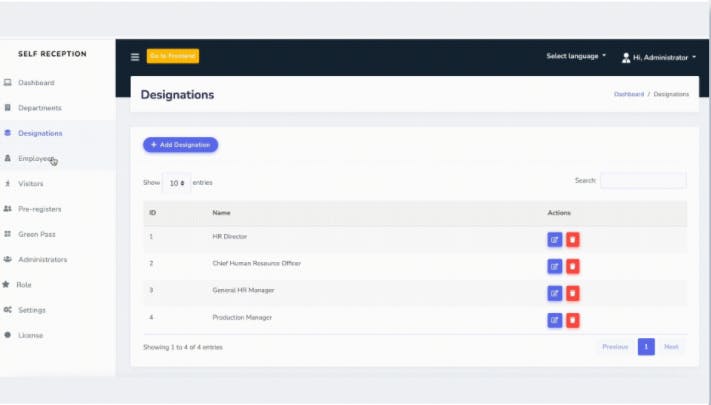Open Departments from the sidebar
This screenshot has width=711, height=405.
point(39,108)
